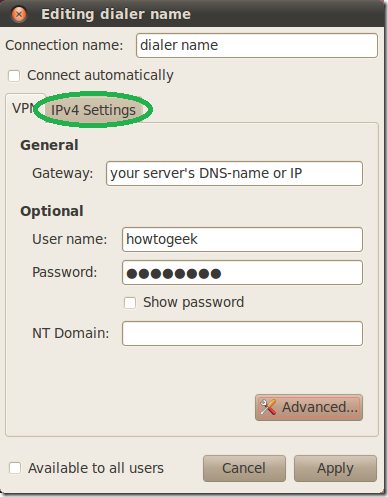The width and height of the screenshot is (388, 497).
Task: Switch to the VPN tab
Action: [x=23, y=108]
